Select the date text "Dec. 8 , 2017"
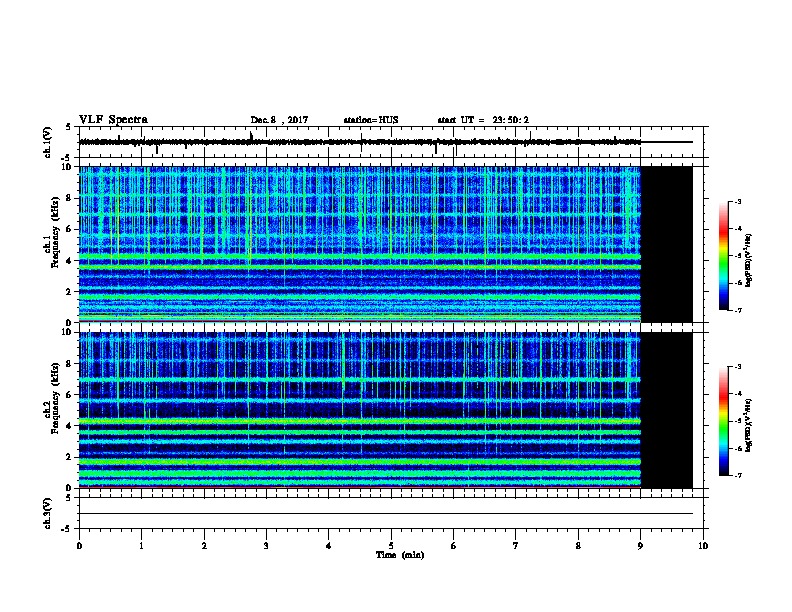This screenshot has height=612, width=792. click(279, 120)
